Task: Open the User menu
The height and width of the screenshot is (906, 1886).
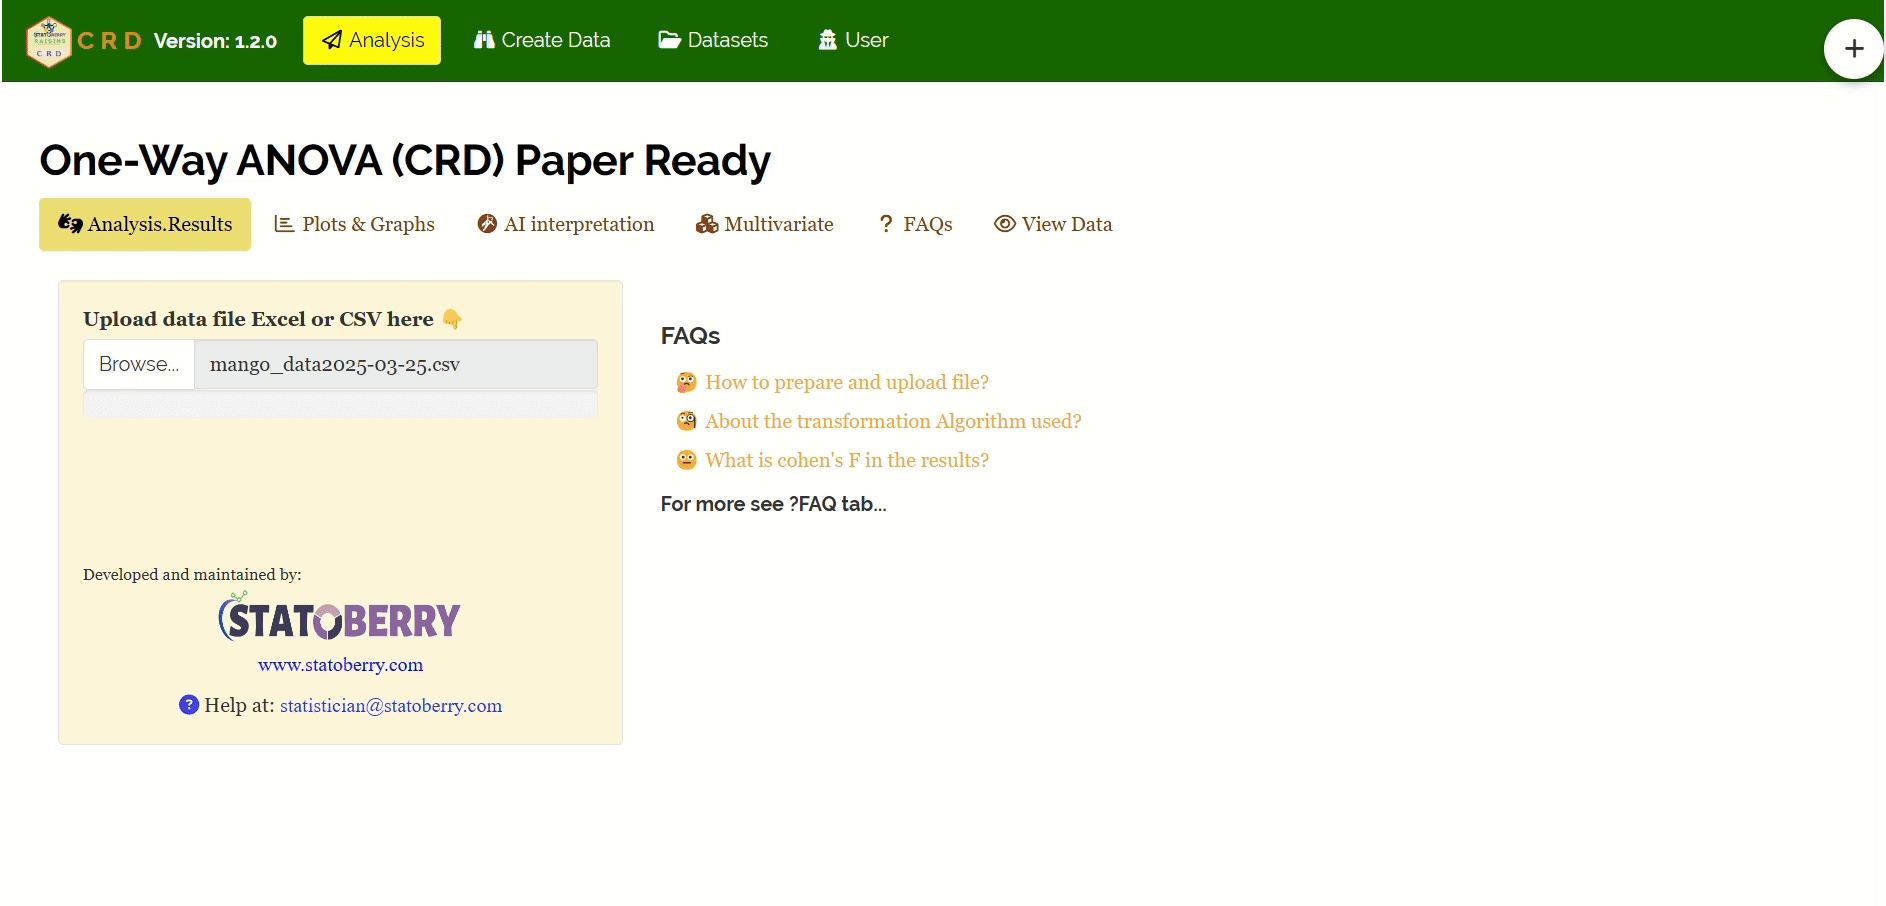Action: (x=853, y=41)
